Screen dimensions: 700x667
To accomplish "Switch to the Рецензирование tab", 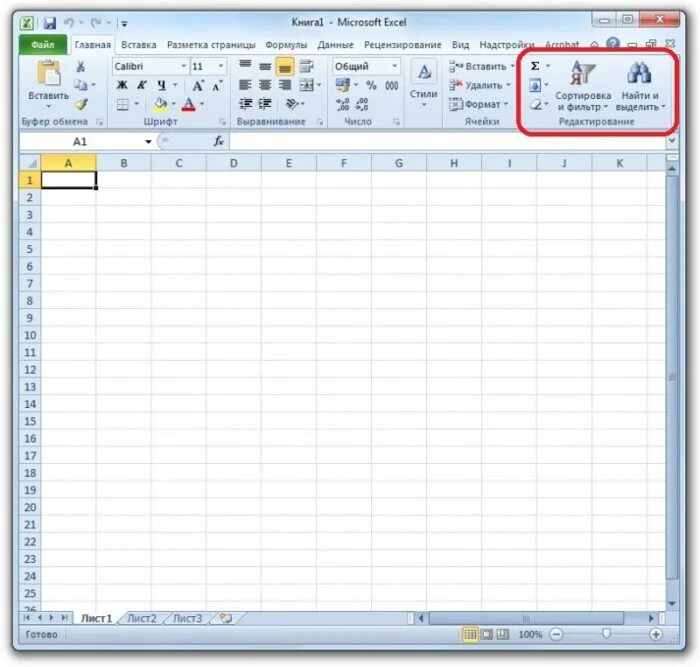I will tap(403, 45).
